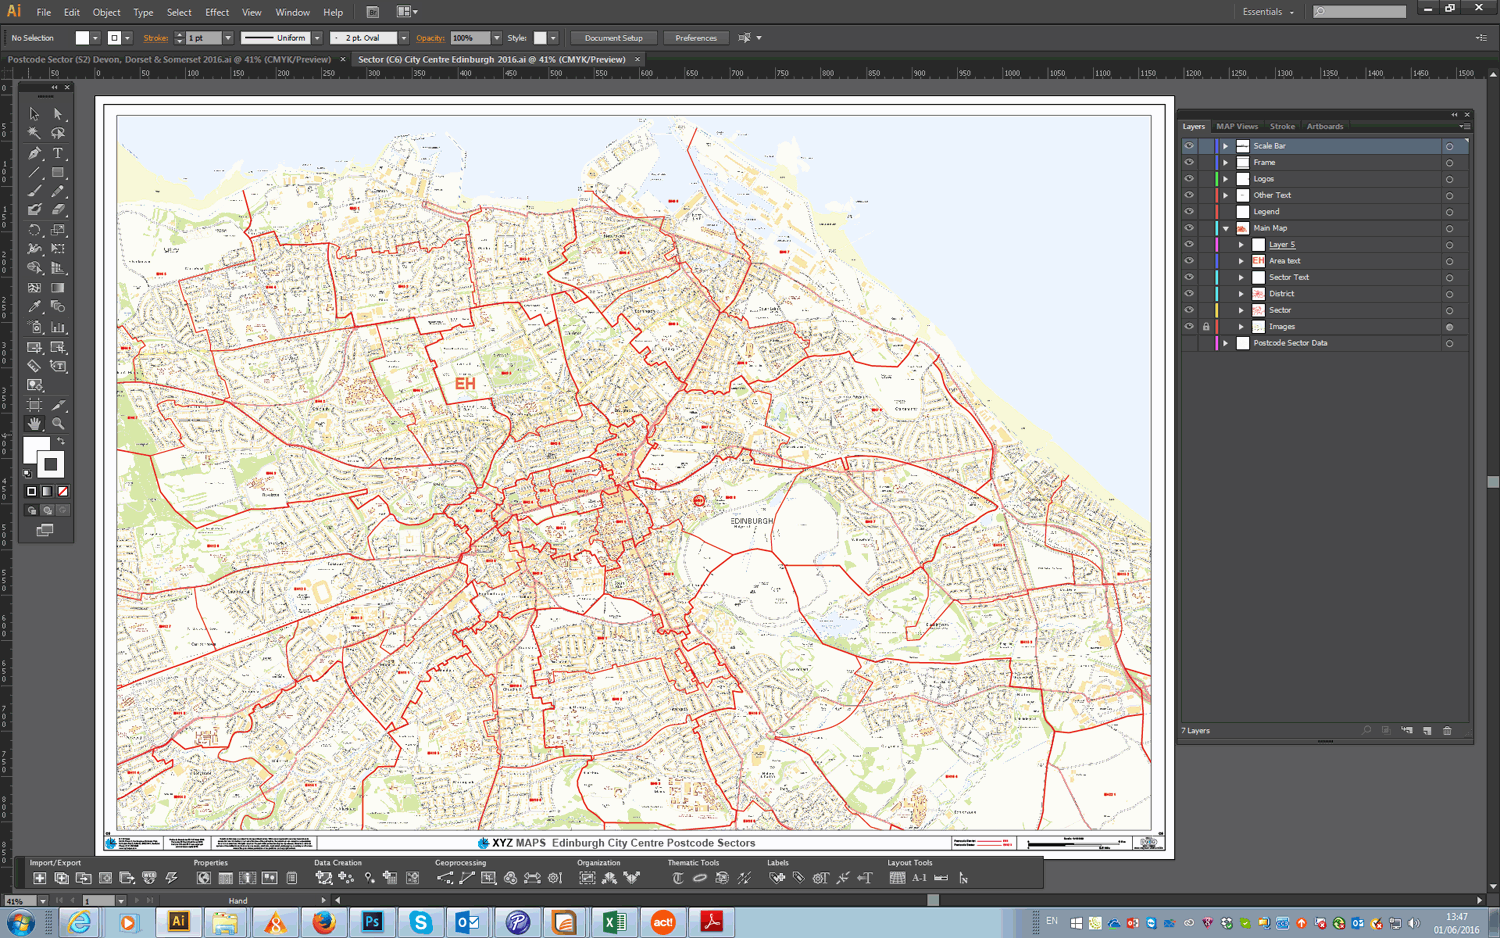
Task: Select the Pen tool
Action: (x=34, y=153)
